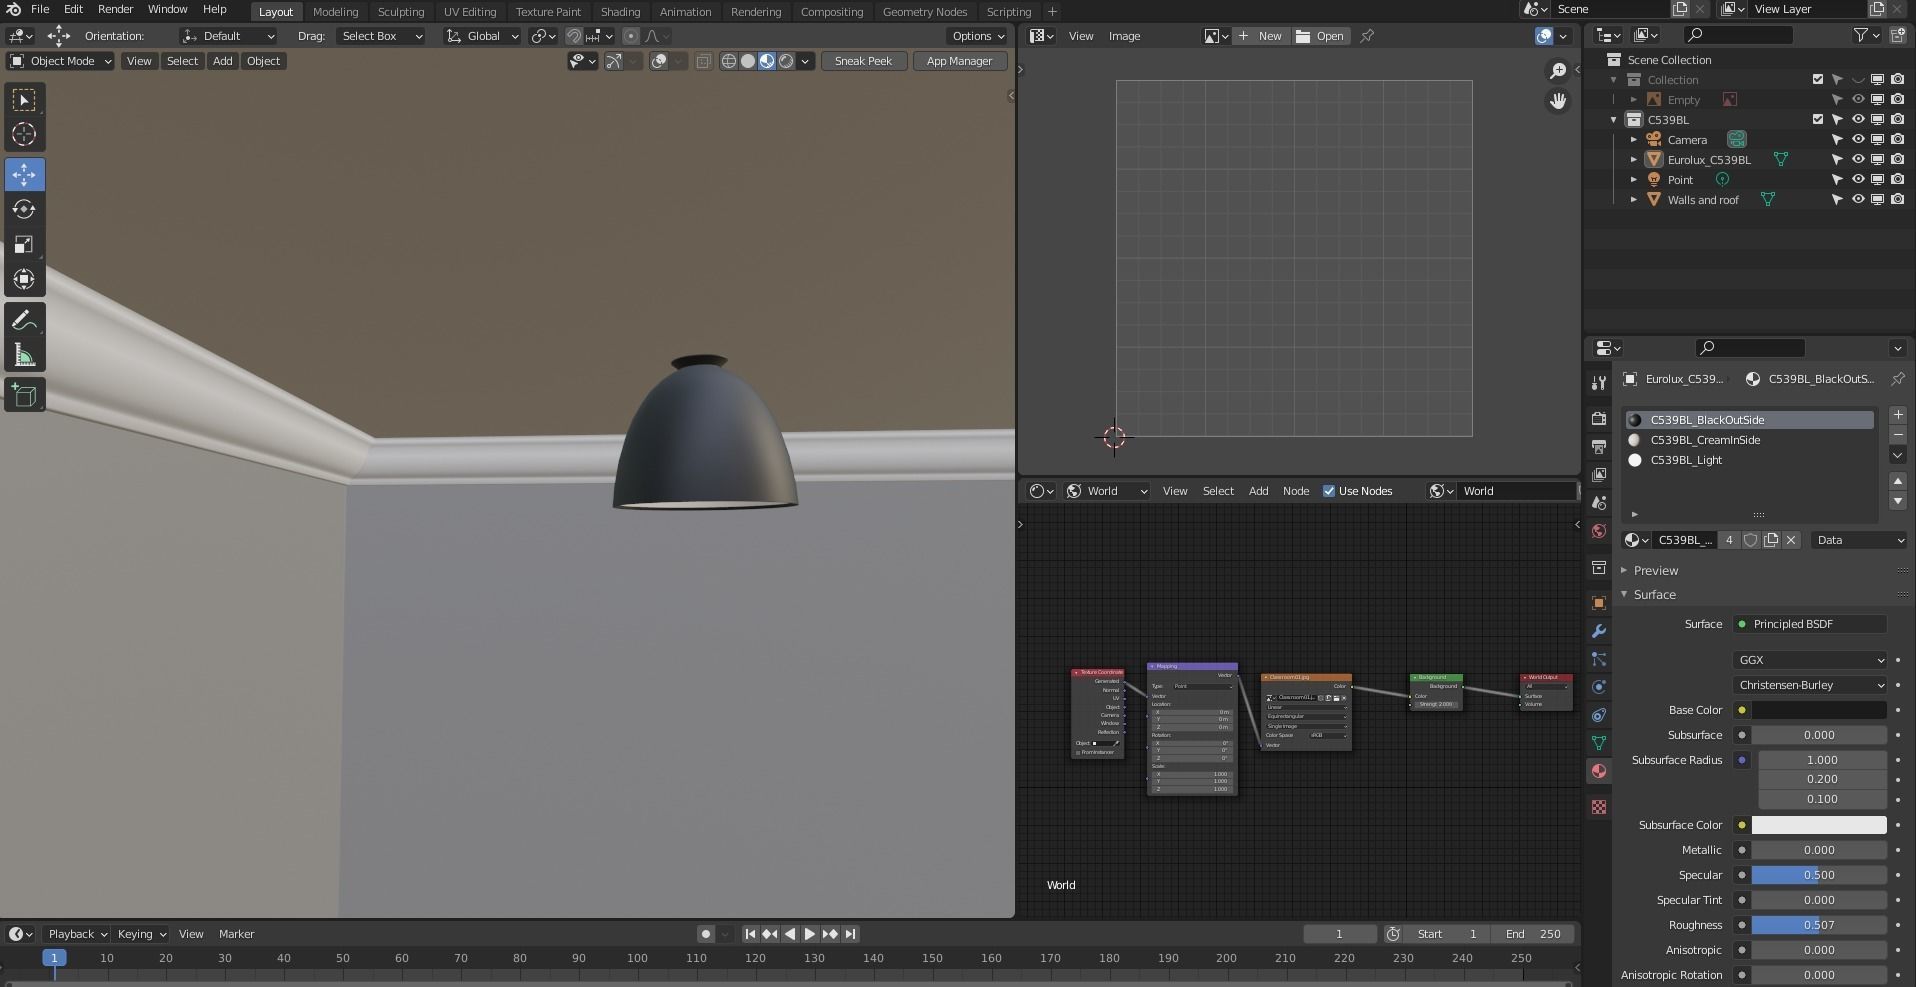Open the viewport Add menu

coord(222,61)
